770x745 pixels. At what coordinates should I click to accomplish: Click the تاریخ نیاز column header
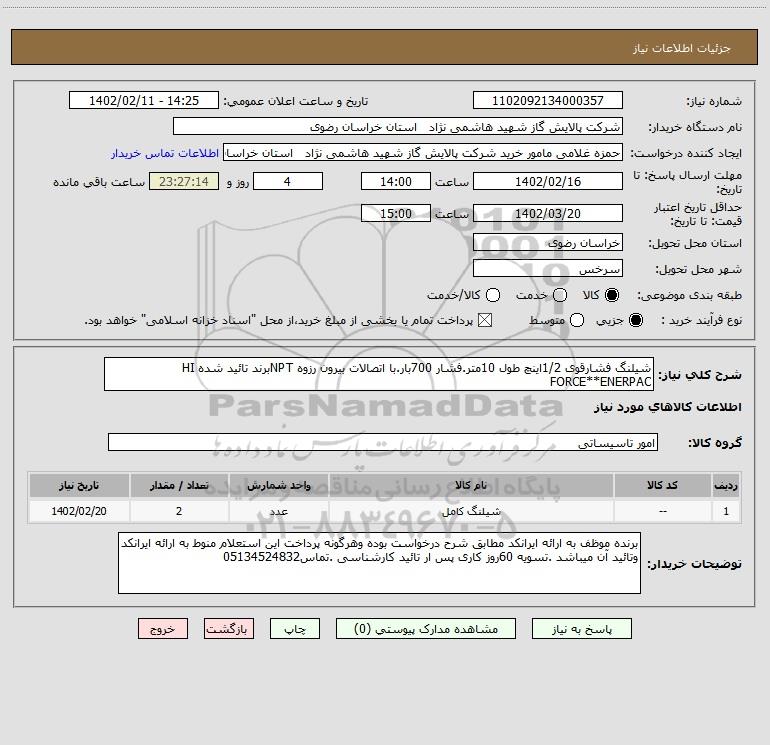[79, 486]
